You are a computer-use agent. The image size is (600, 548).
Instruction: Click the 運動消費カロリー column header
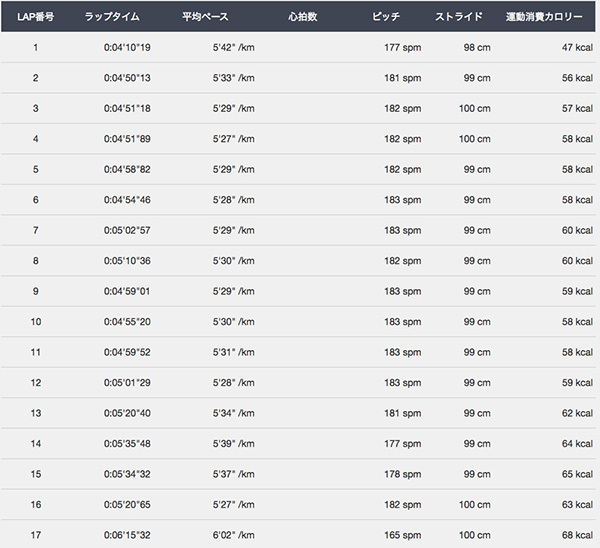point(544,17)
